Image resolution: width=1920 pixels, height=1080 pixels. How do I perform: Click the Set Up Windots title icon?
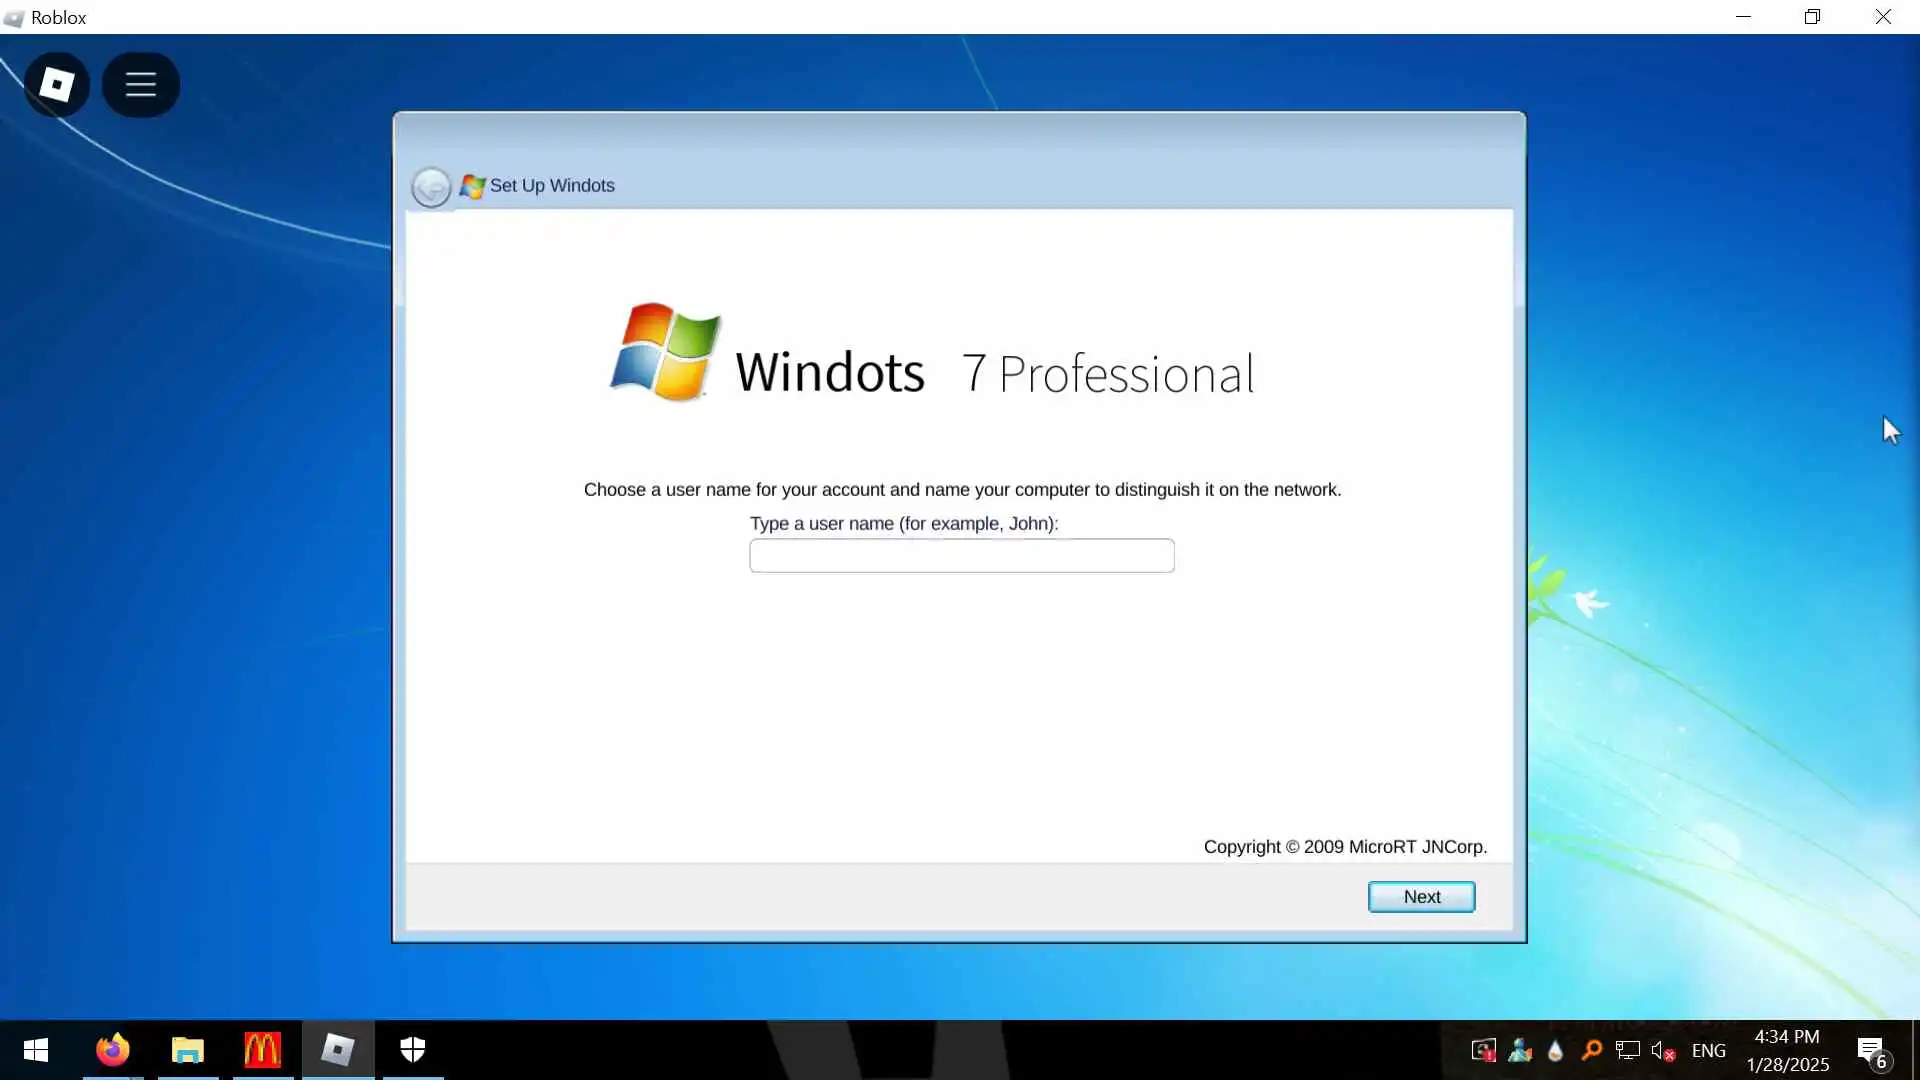(x=472, y=186)
